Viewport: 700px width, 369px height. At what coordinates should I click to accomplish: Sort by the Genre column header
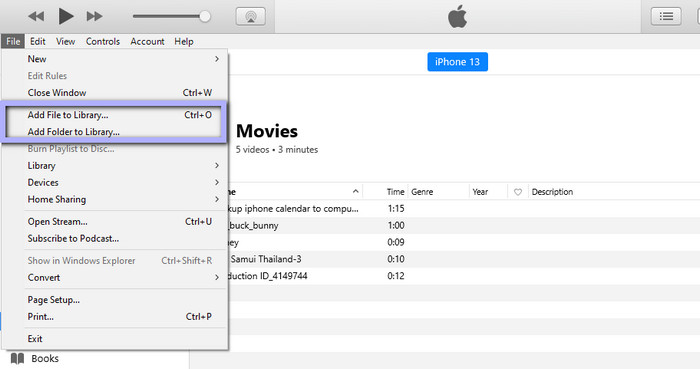pos(422,192)
